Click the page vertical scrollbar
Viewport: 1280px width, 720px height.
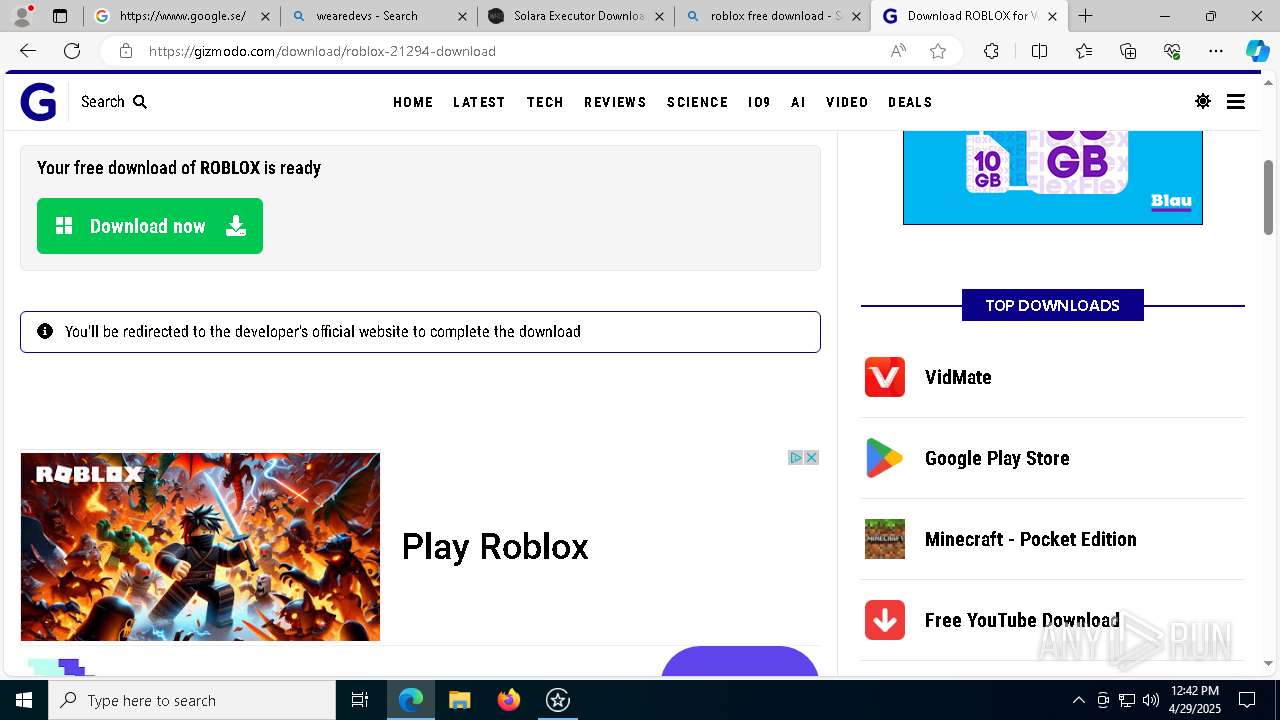[1269, 198]
